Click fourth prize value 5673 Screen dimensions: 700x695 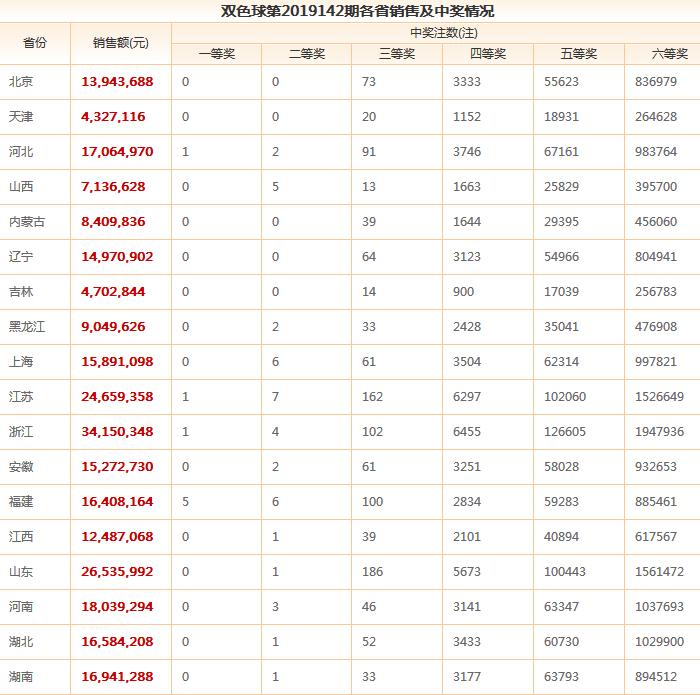coord(467,572)
